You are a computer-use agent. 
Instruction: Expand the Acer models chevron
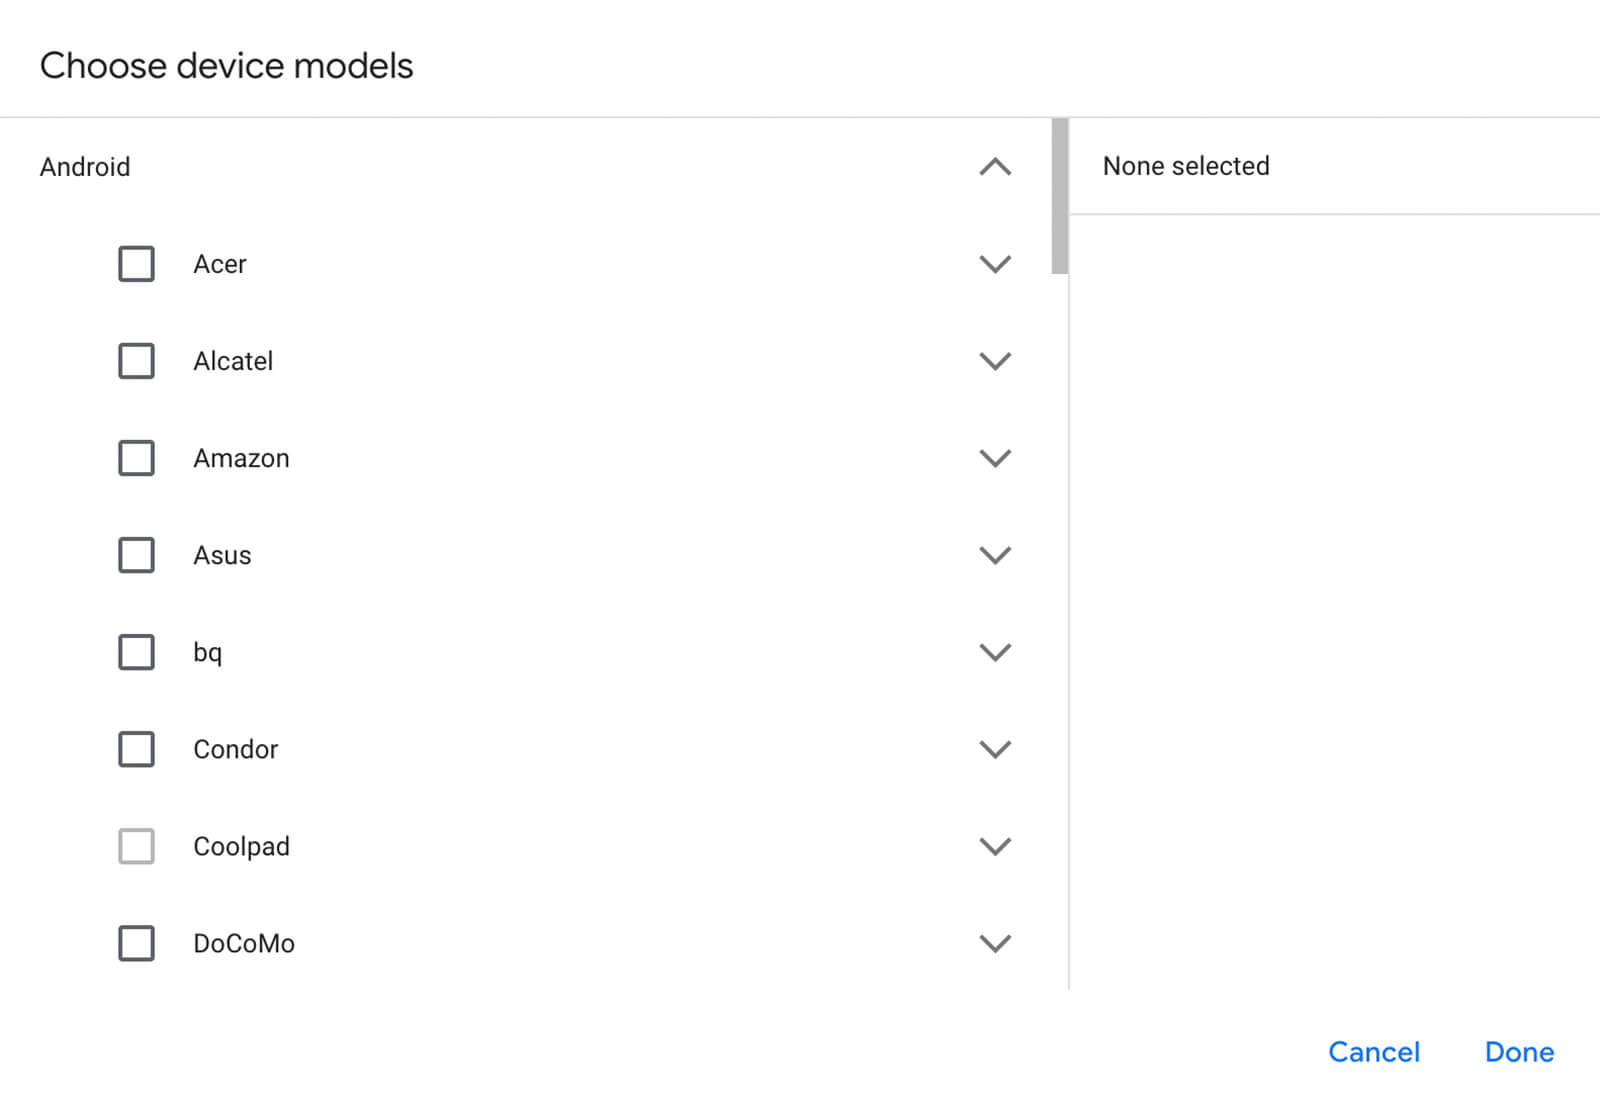point(995,264)
